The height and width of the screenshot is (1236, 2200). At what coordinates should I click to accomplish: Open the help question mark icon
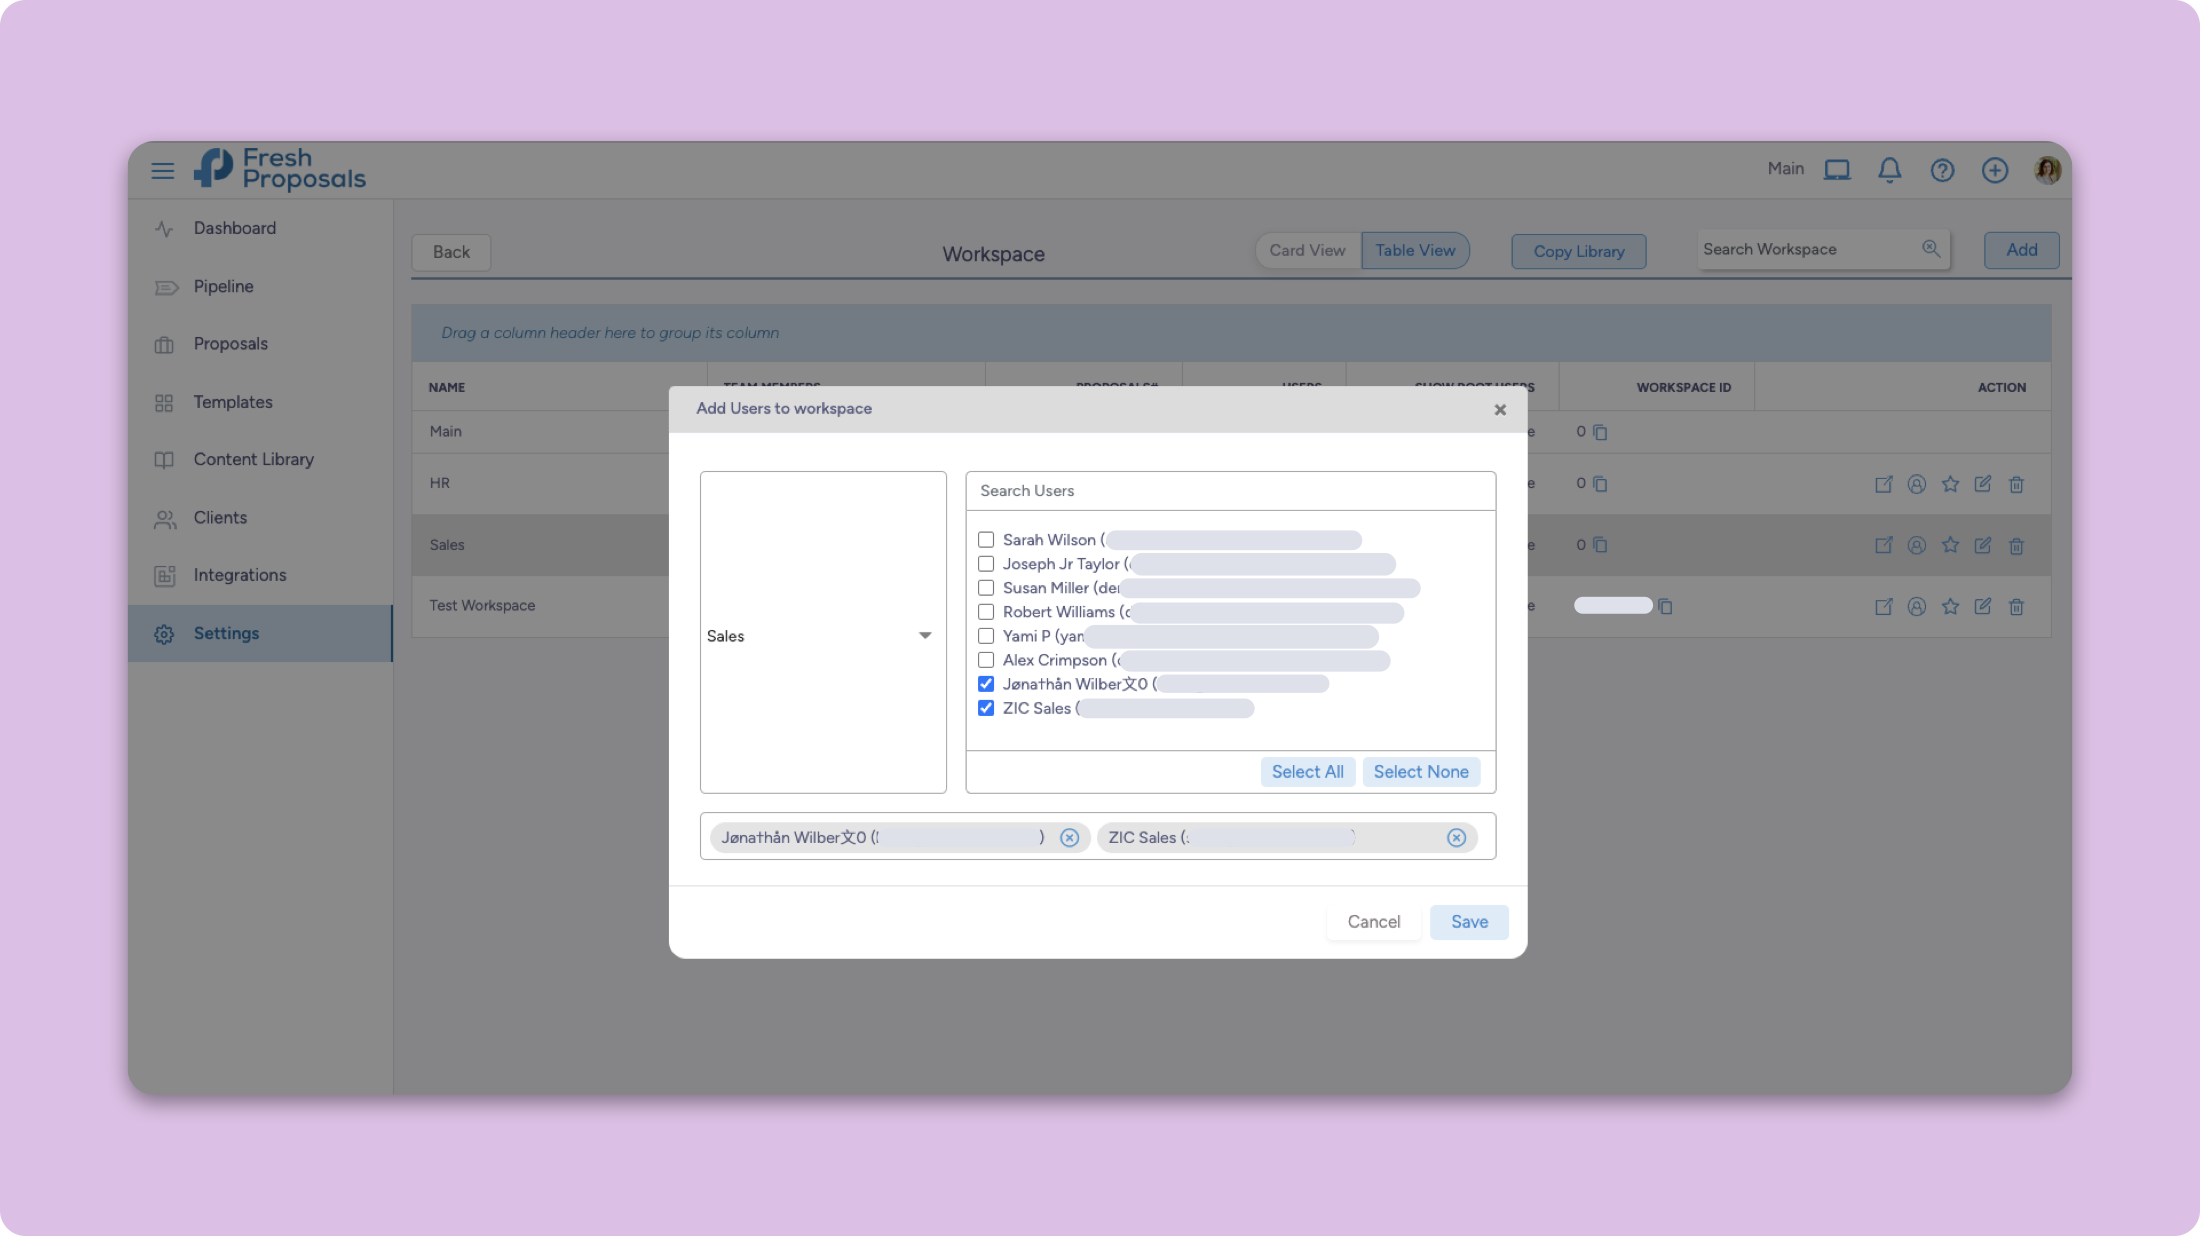[1942, 170]
